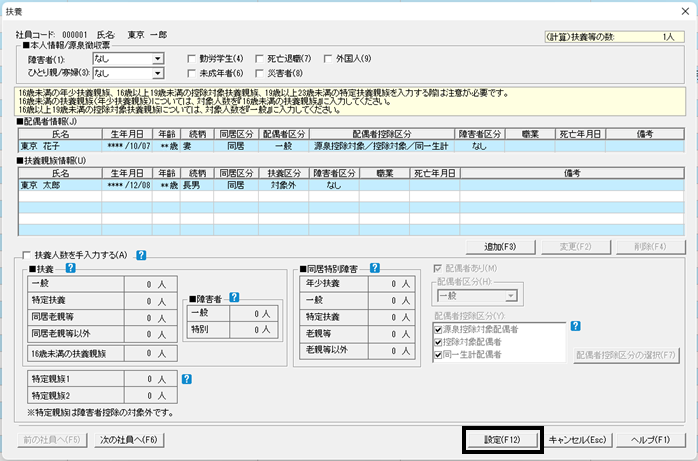Go to next employee 次の社員へ(F6)
This screenshot has width=698, height=461.
(x=129, y=440)
